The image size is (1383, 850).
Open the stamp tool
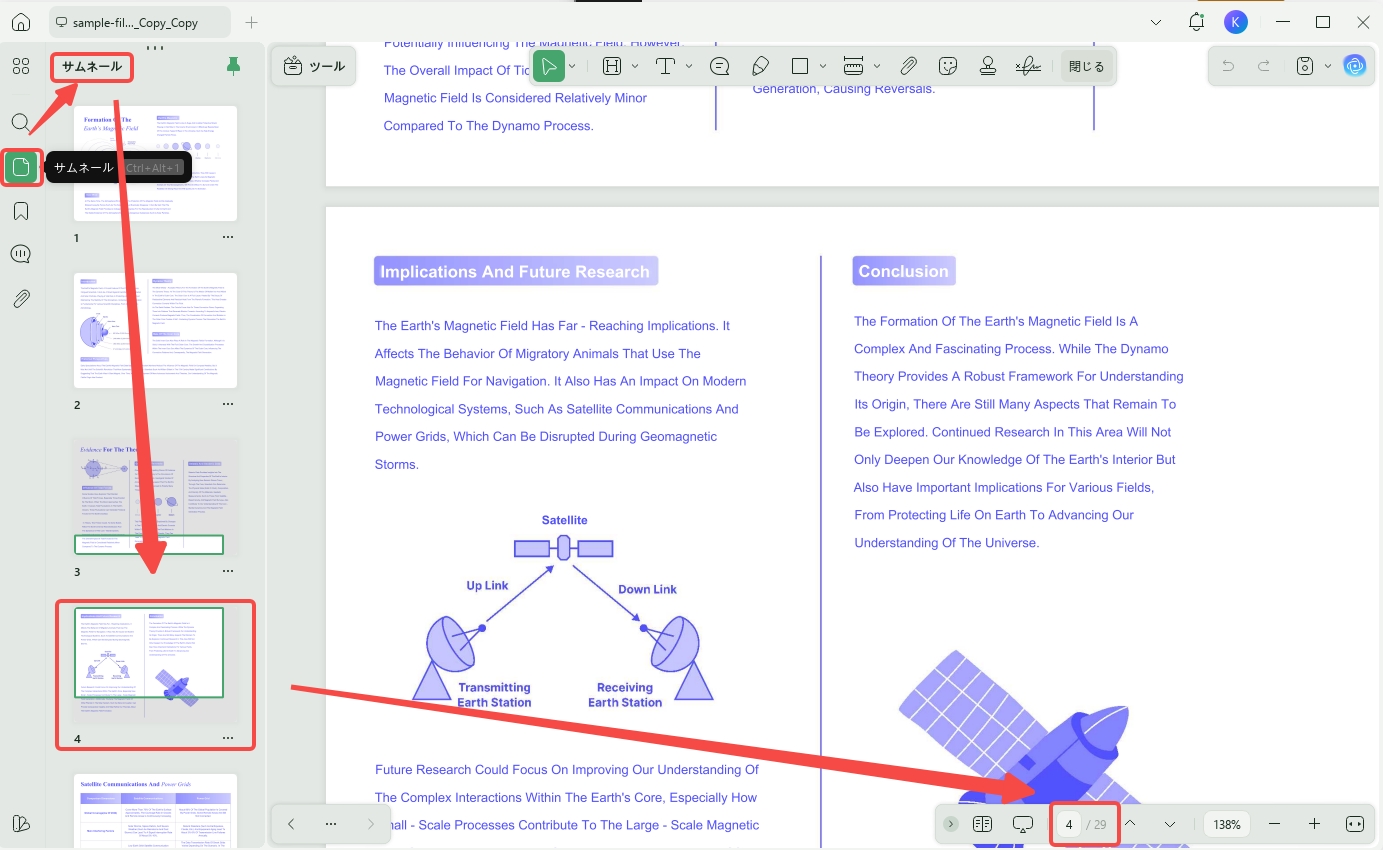988,66
